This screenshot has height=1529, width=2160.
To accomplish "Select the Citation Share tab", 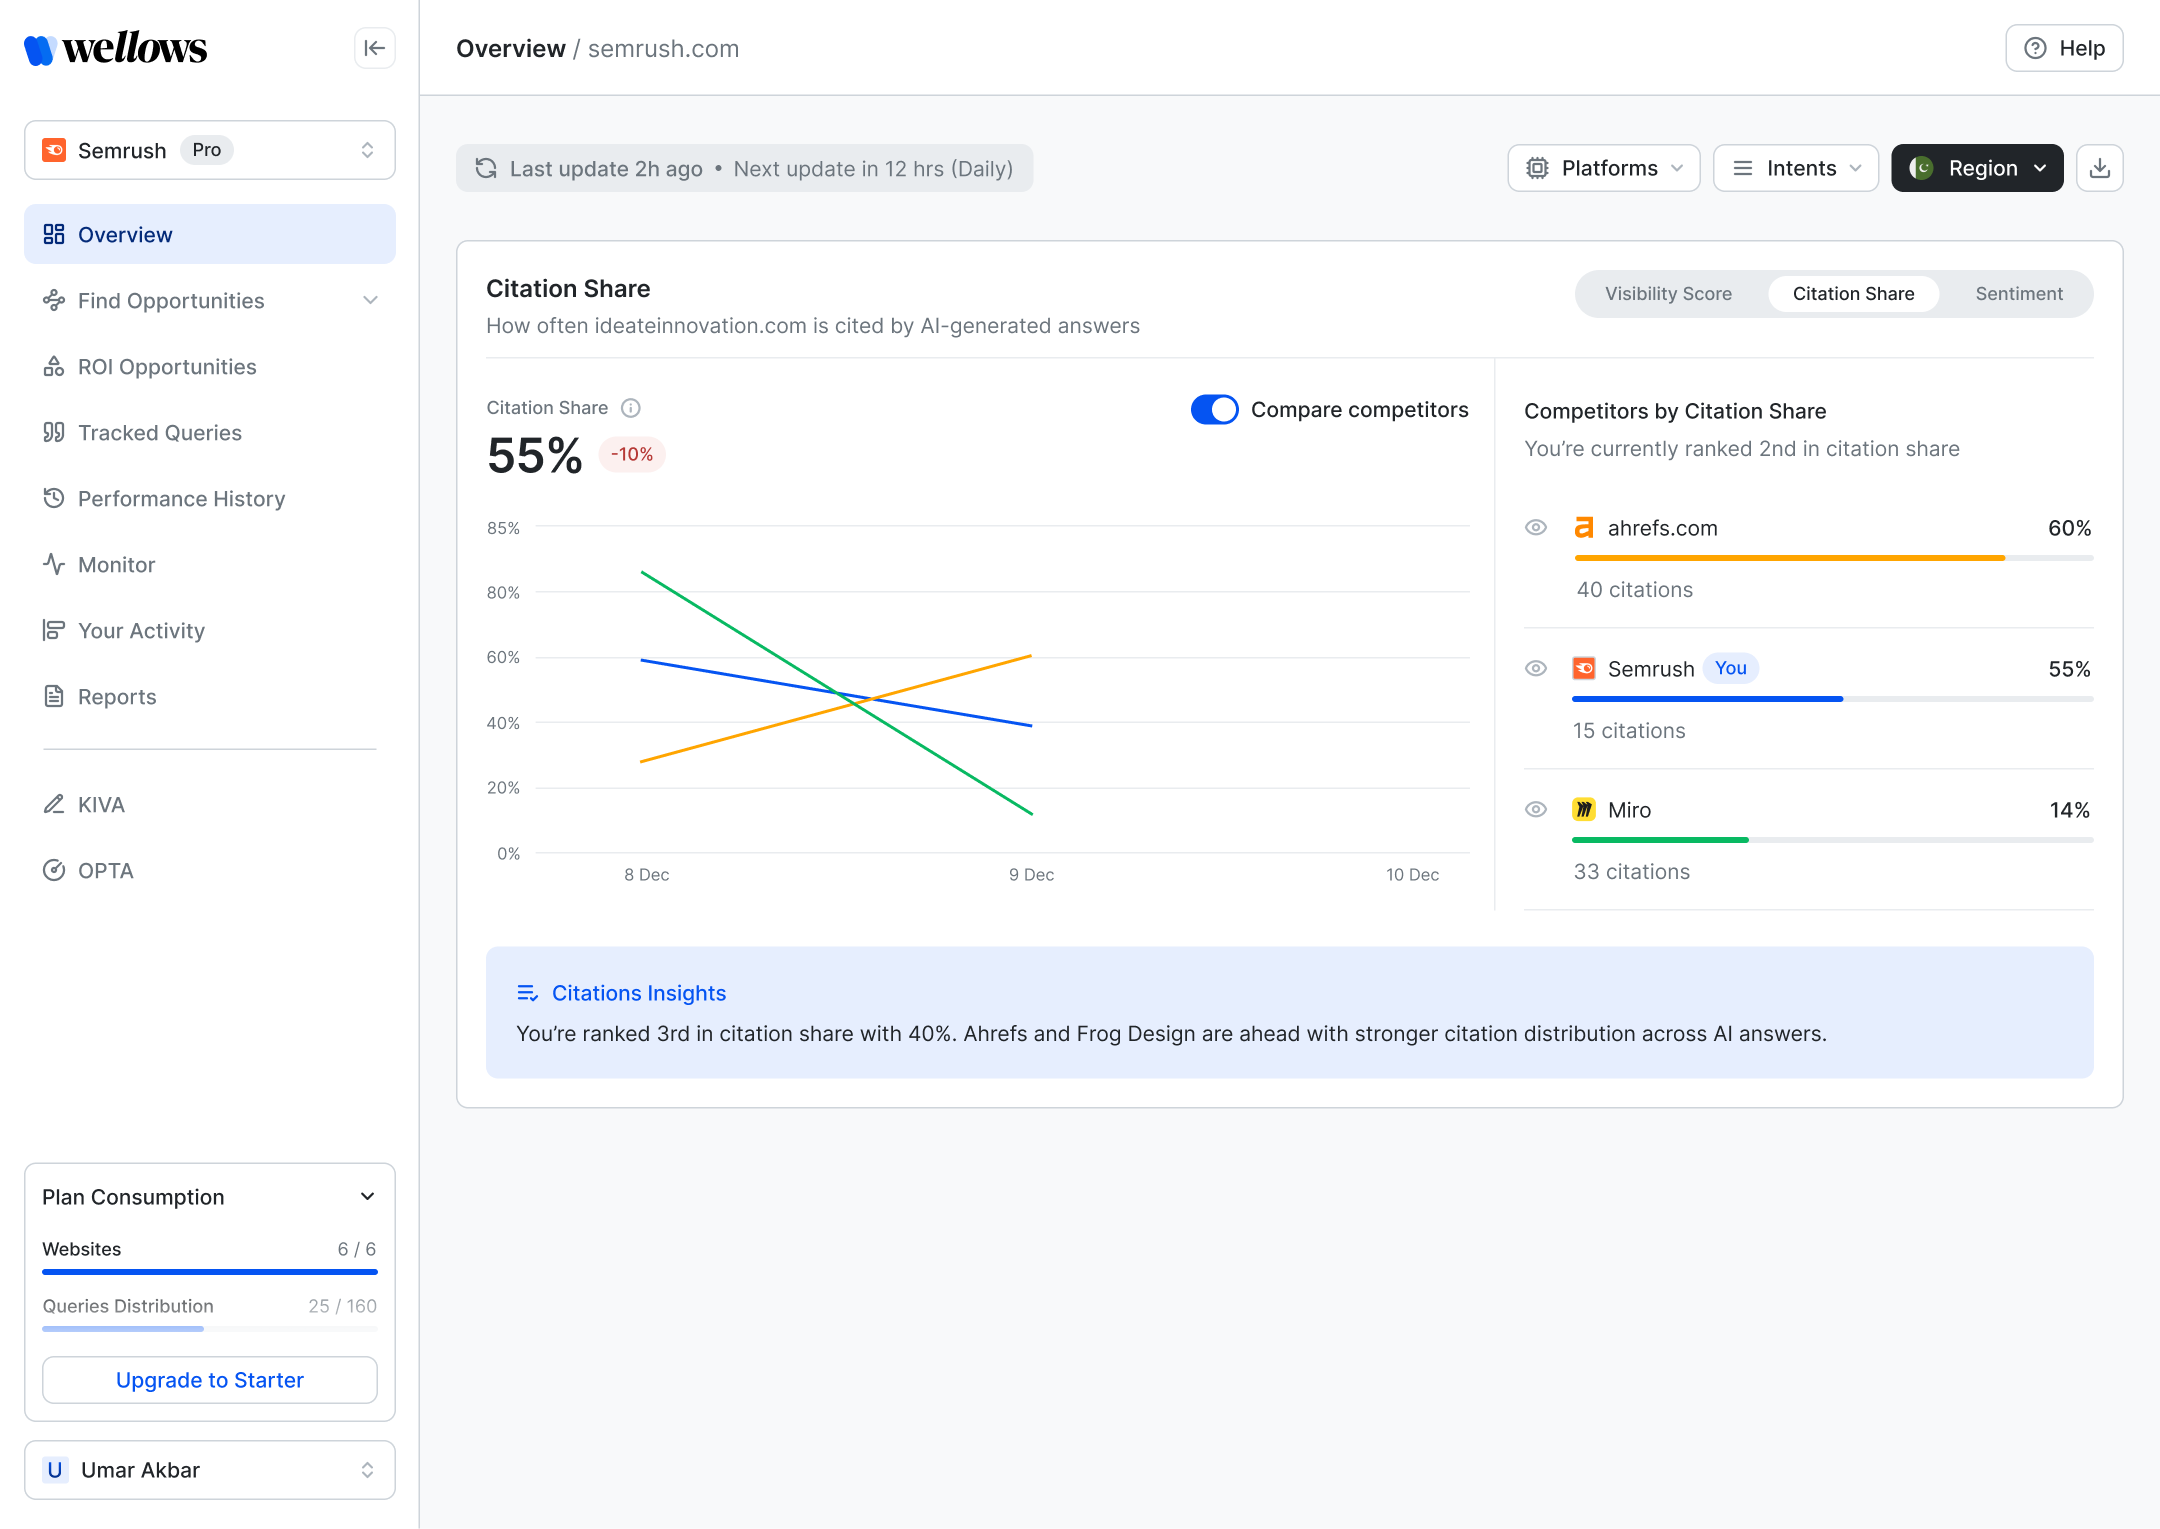I will (x=1853, y=294).
